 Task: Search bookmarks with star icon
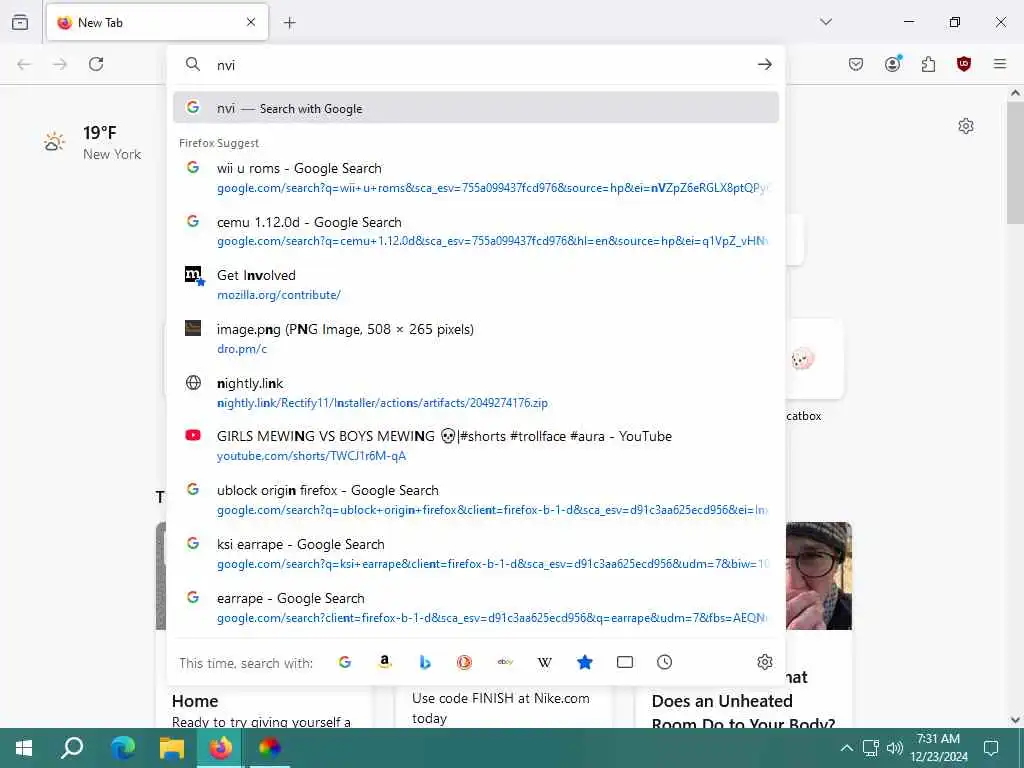[x=584, y=662]
